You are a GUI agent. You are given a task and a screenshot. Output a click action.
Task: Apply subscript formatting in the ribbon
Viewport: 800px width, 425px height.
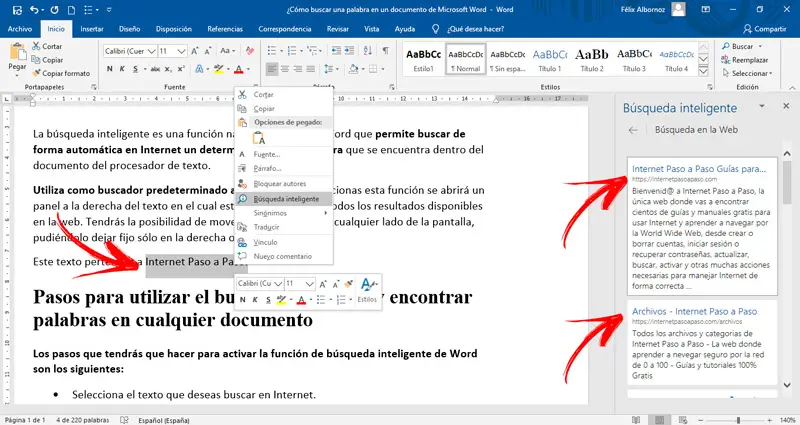168,69
